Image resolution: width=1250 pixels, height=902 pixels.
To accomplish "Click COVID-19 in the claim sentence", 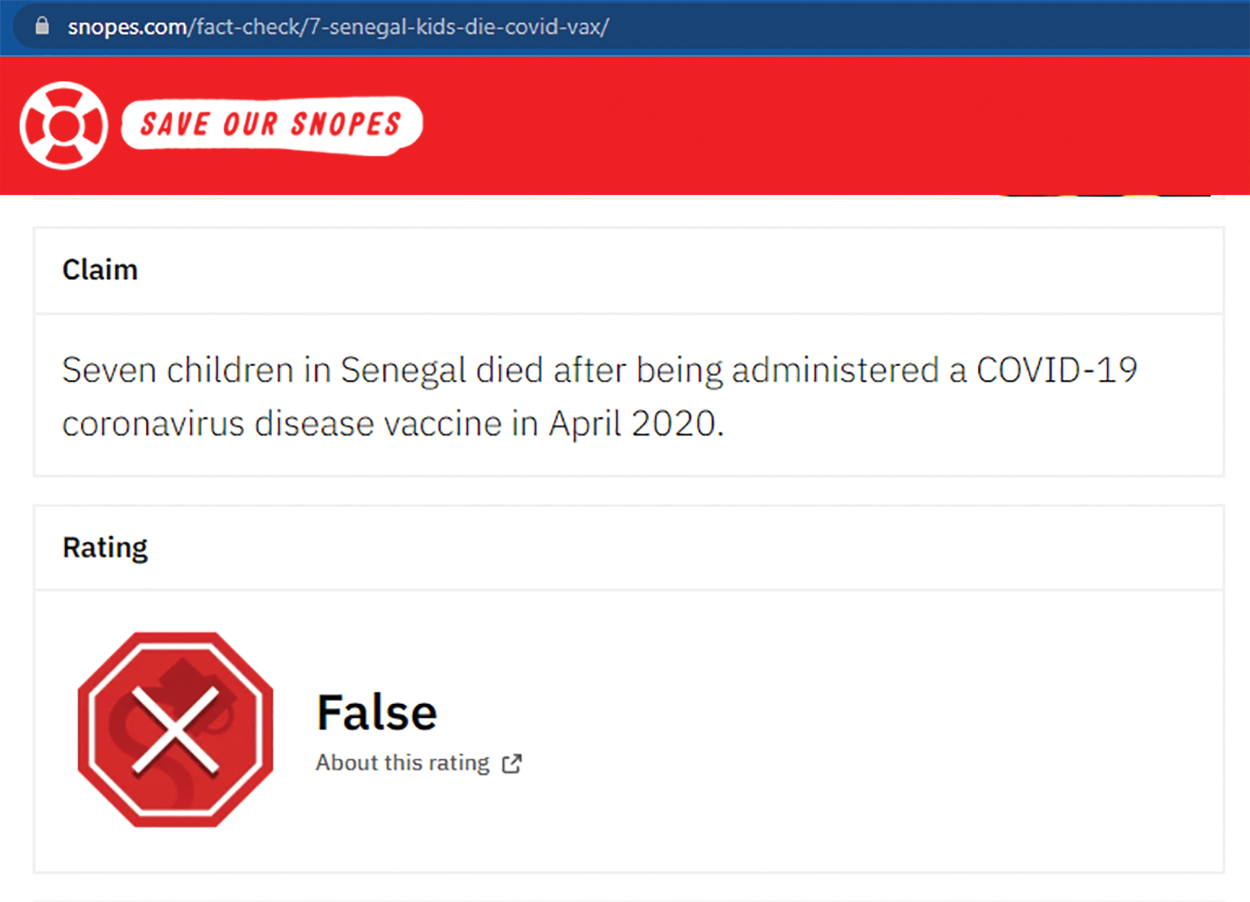I will (1056, 371).
